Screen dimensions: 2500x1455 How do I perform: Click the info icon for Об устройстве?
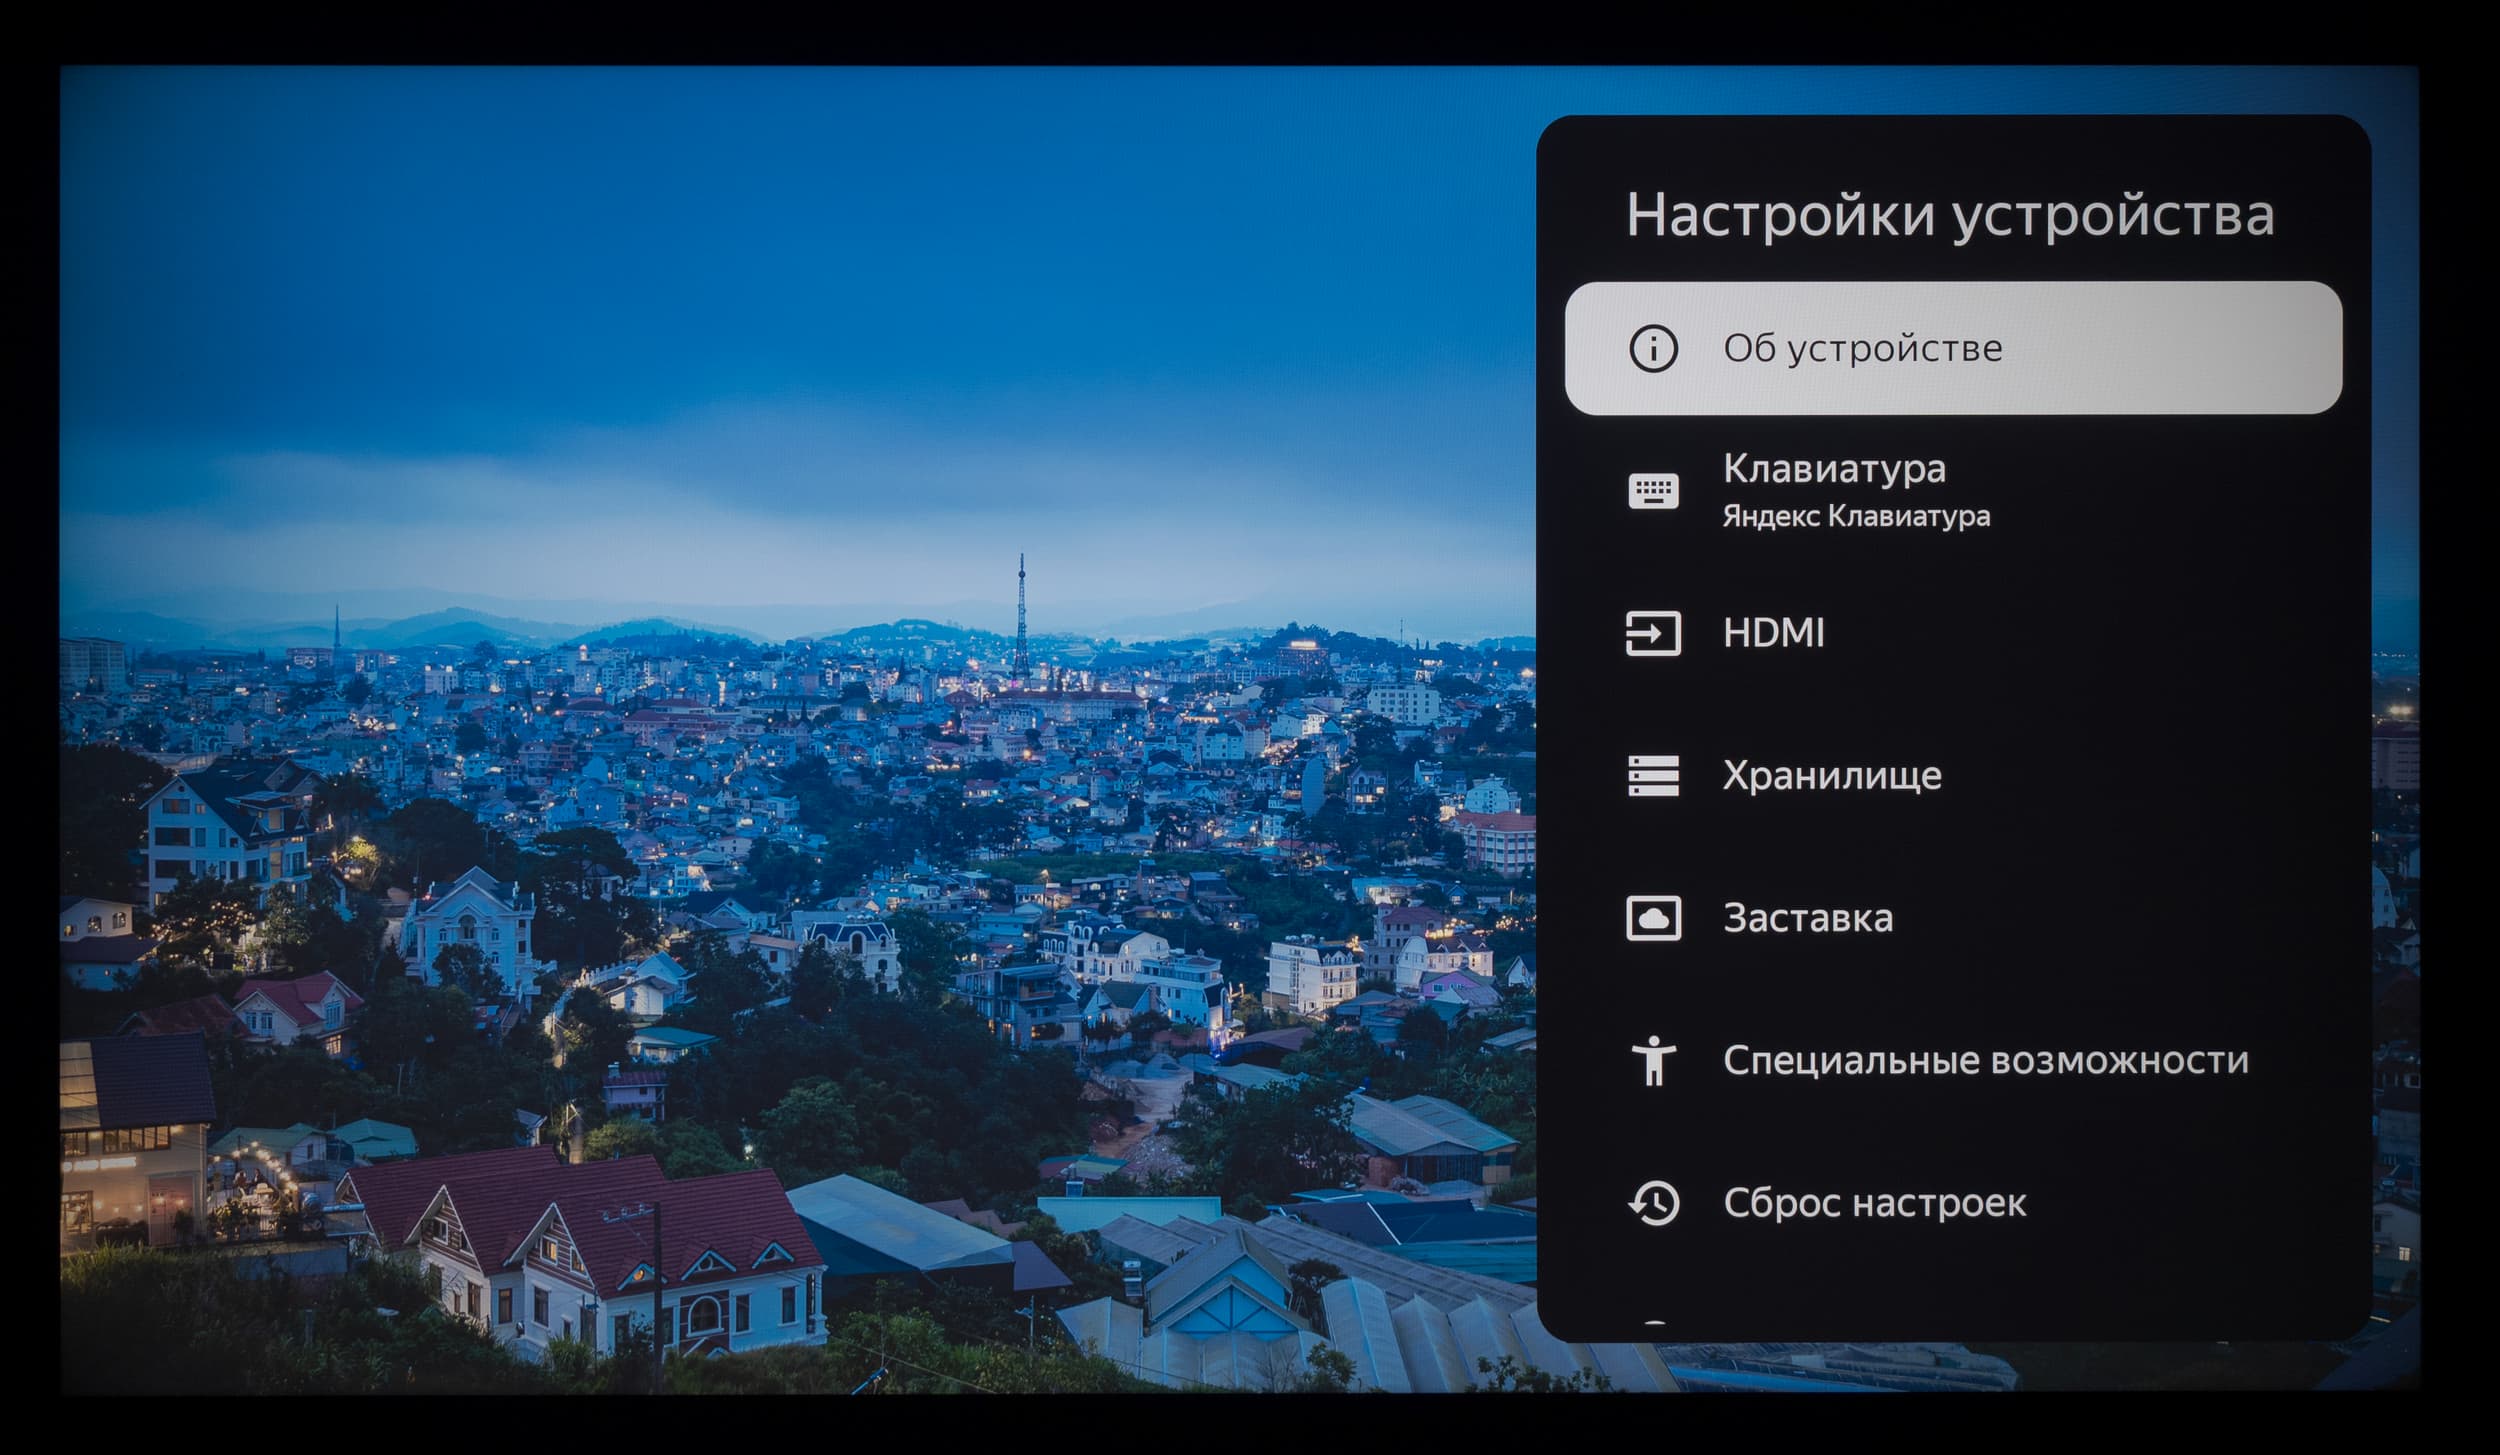1653,348
